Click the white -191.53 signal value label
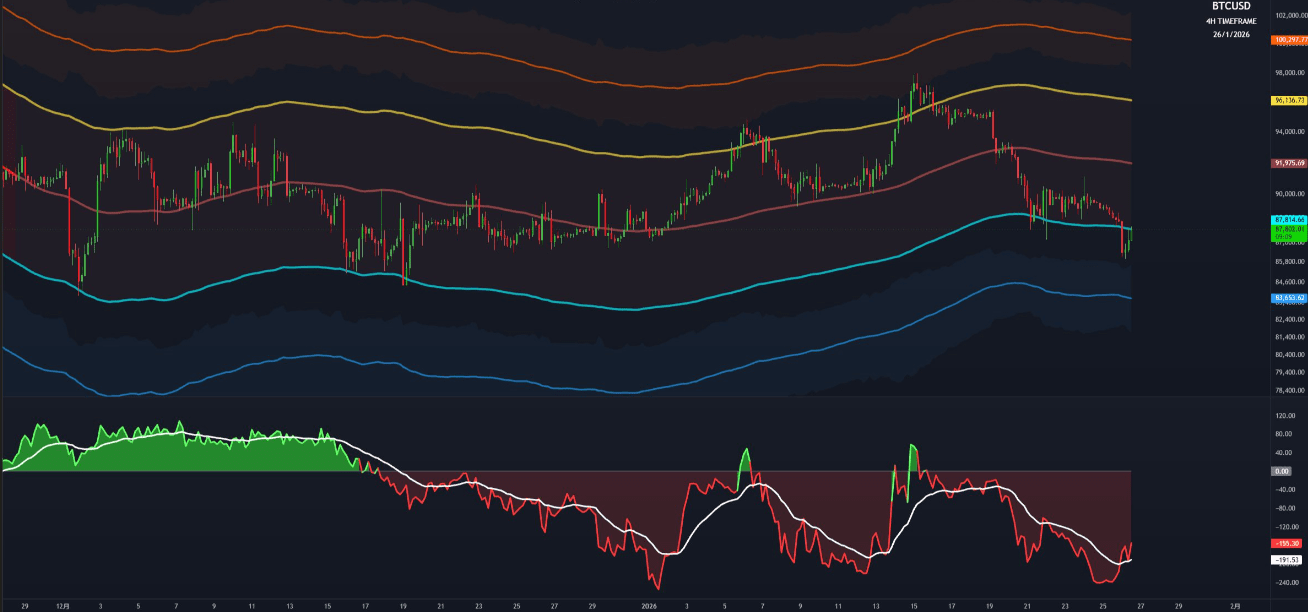The width and height of the screenshot is (1308, 612). coord(1284,560)
